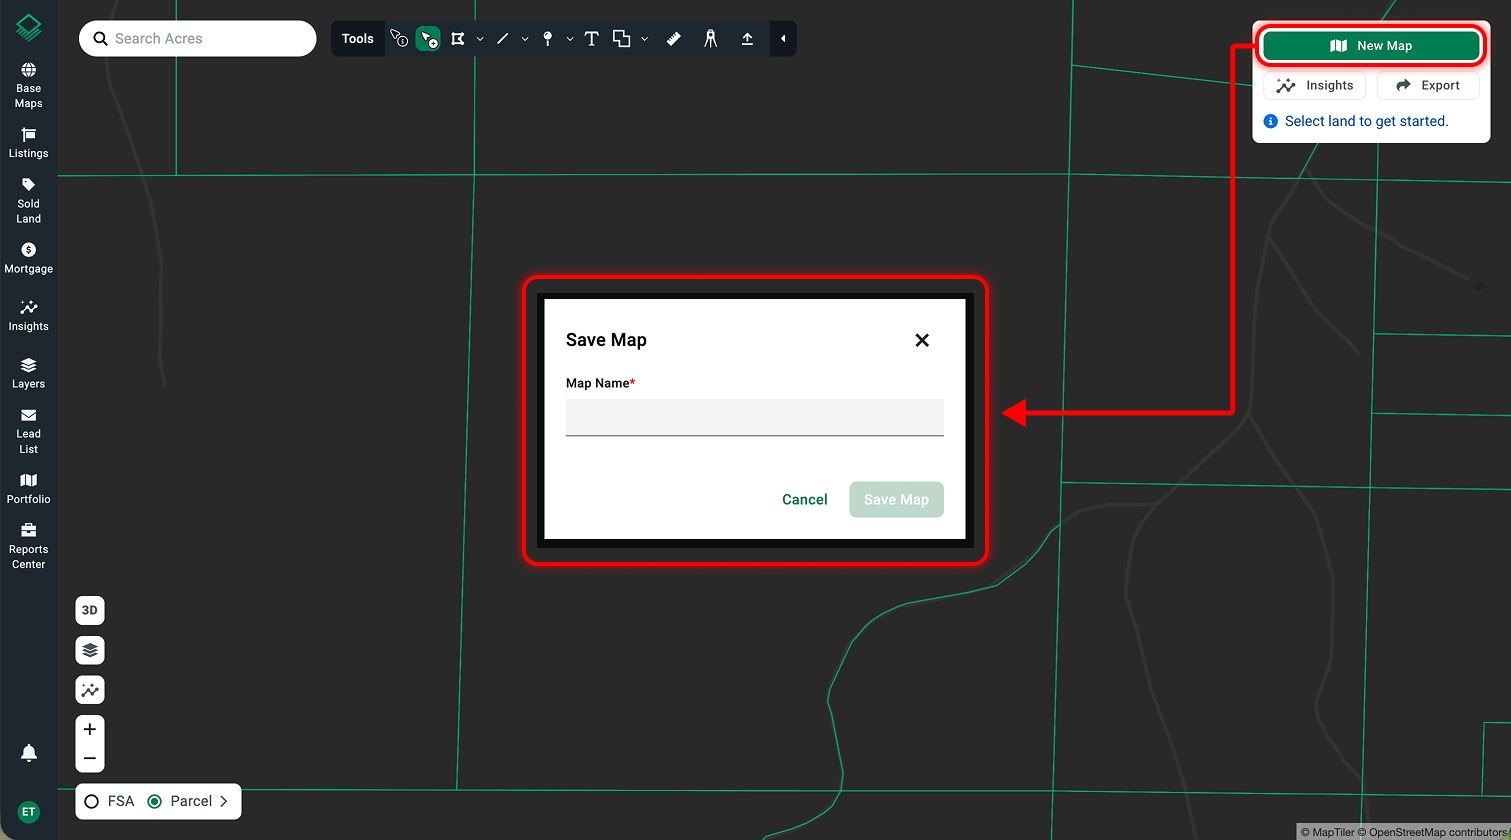
Task: Expand the line tool dropdown arrow
Action: 525,39
